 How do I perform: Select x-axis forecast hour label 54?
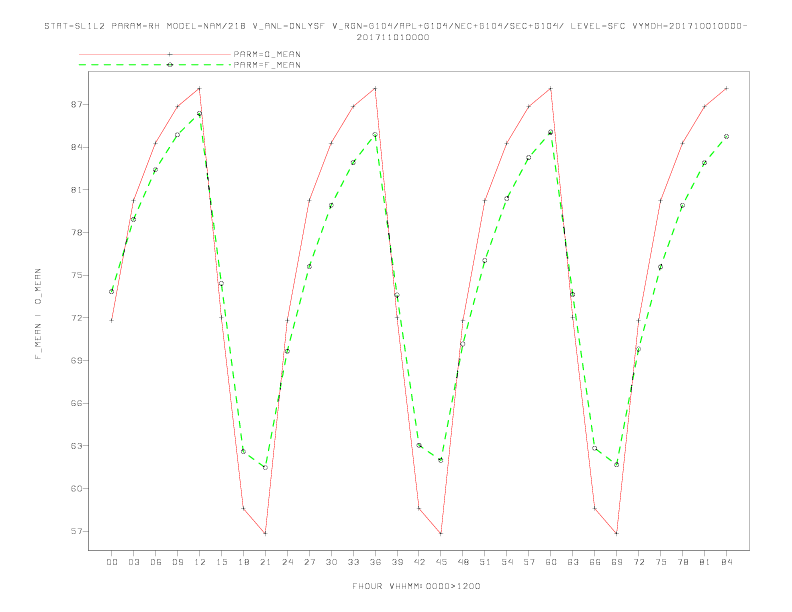coord(507,562)
